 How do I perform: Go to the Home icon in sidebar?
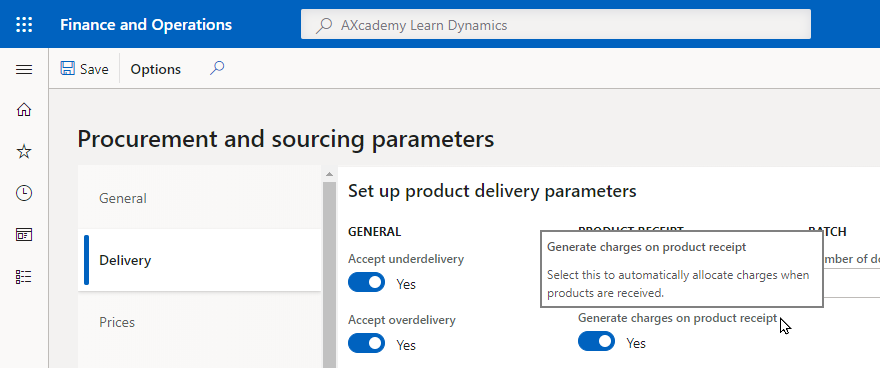24,110
